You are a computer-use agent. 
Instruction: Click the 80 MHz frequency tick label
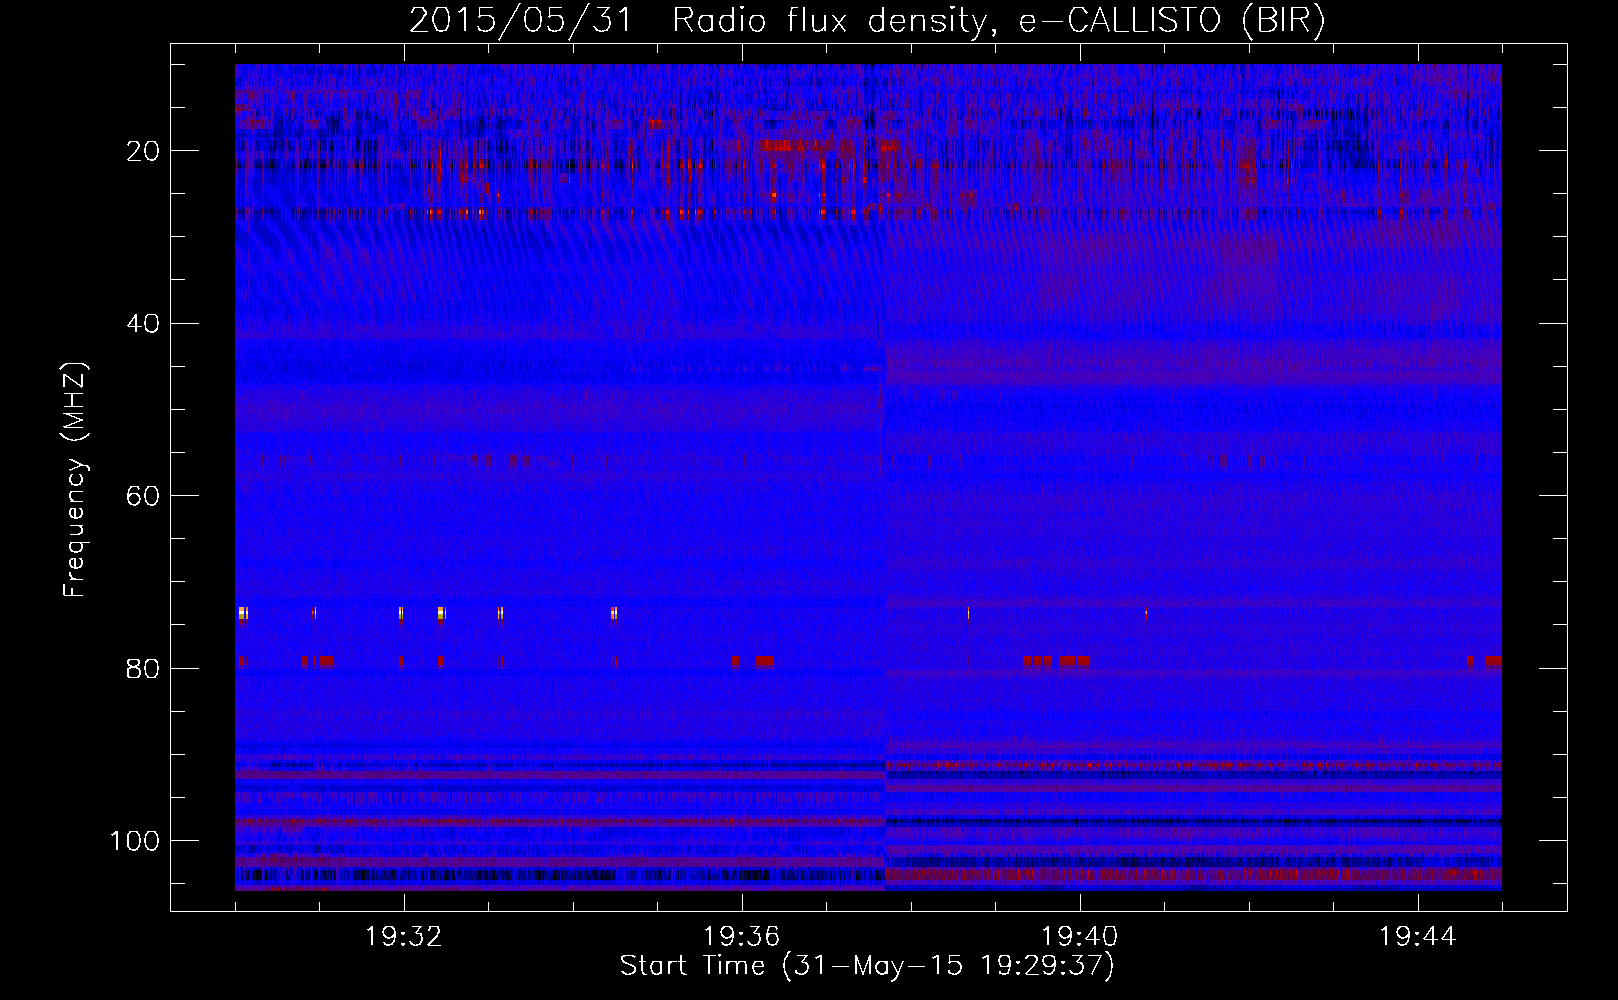pos(143,669)
